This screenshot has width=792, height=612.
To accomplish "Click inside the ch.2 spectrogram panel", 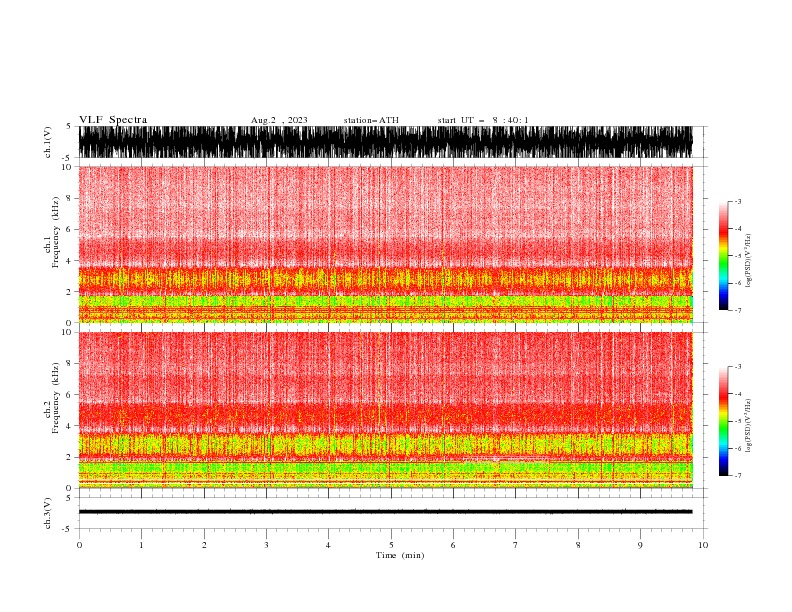I will [385, 410].
